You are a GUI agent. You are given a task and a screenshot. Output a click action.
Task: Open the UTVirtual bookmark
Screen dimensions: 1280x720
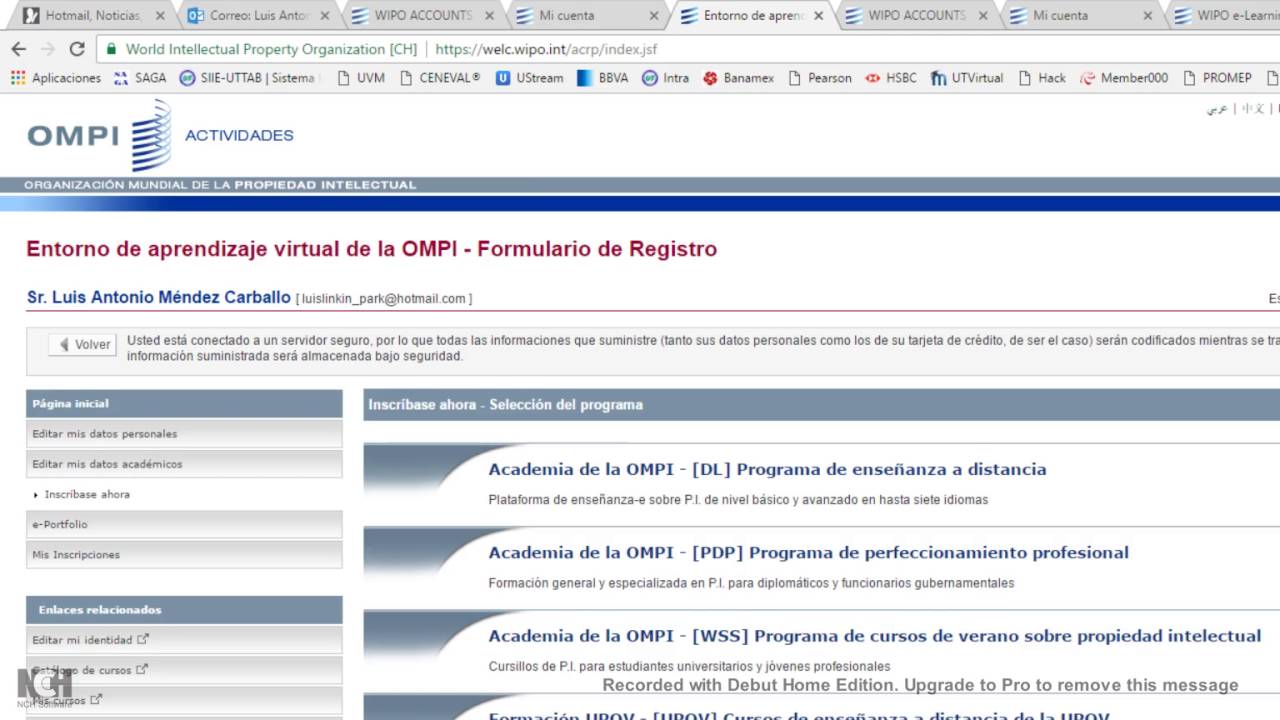(967, 78)
